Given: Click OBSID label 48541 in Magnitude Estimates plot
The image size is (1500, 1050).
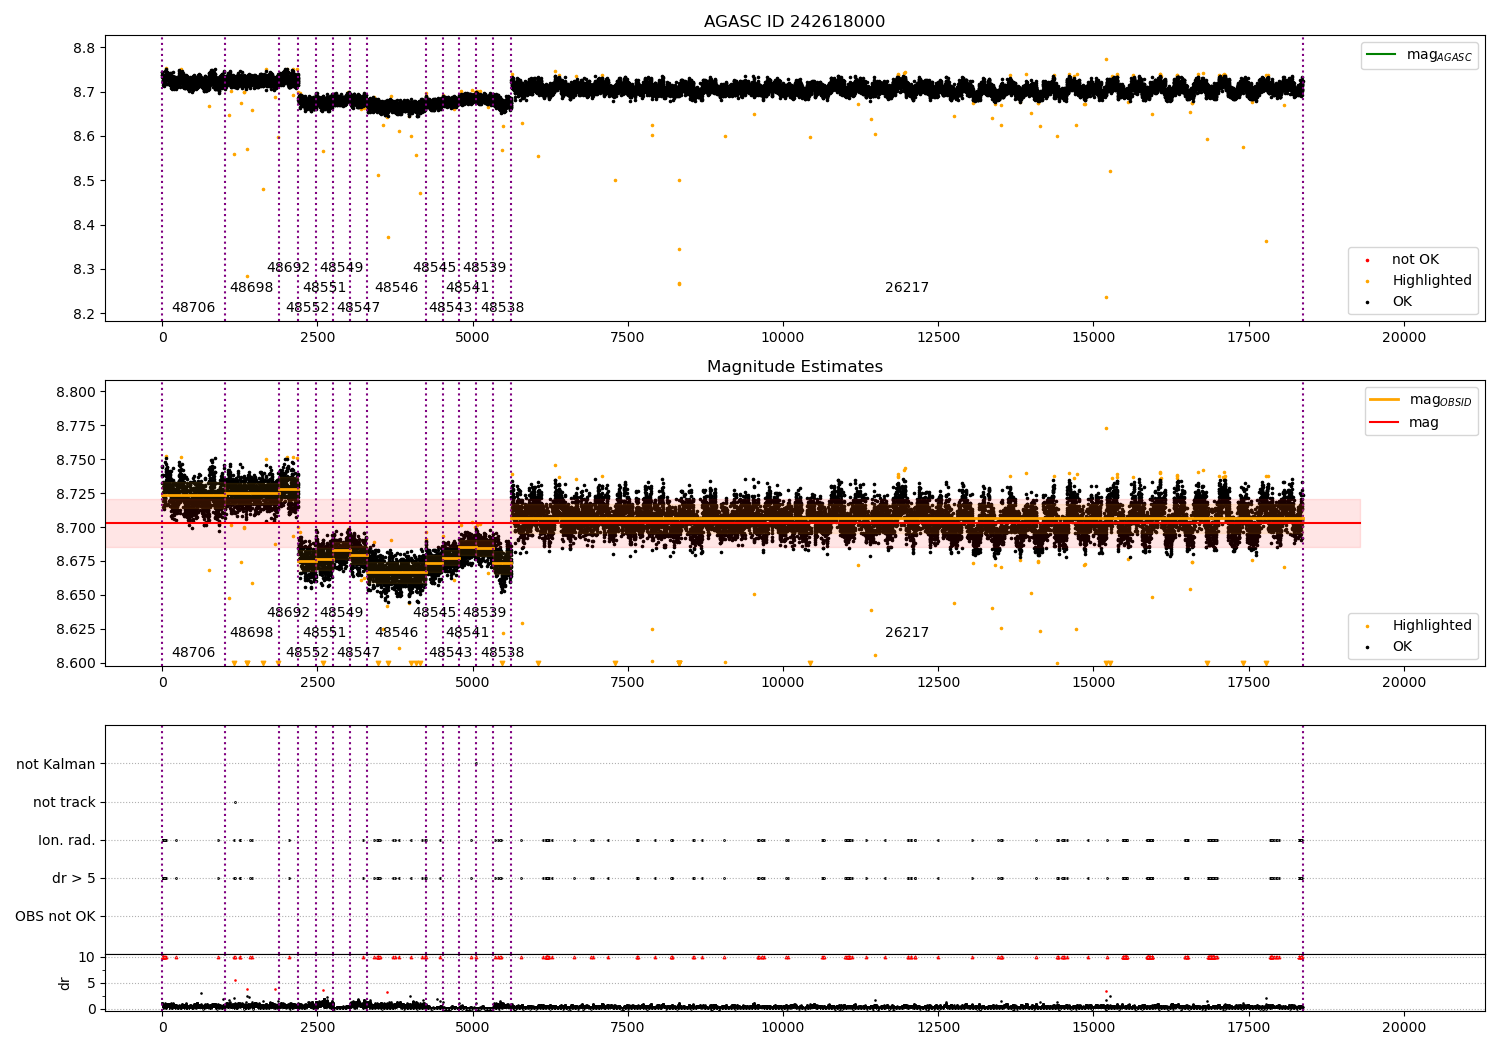Looking at the screenshot, I should pos(467,633).
